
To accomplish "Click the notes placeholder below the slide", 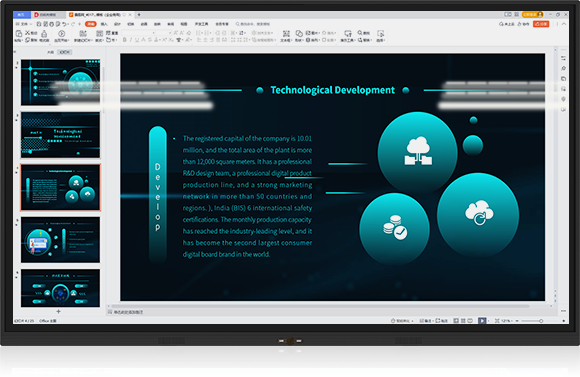I will coord(128,312).
